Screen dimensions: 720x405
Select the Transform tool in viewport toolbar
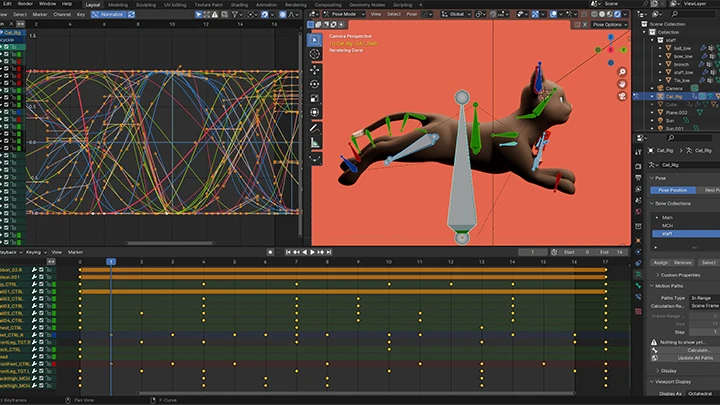coord(315,112)
